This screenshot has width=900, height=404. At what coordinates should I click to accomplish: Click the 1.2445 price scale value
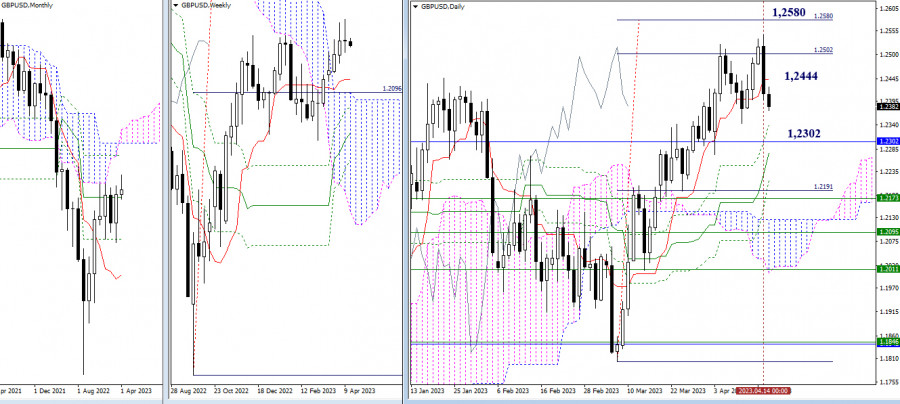tap(889, 78)
